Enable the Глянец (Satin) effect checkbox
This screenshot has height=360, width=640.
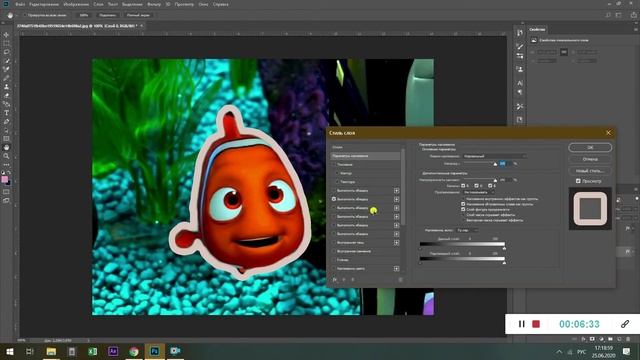click(x=334, y=260)
